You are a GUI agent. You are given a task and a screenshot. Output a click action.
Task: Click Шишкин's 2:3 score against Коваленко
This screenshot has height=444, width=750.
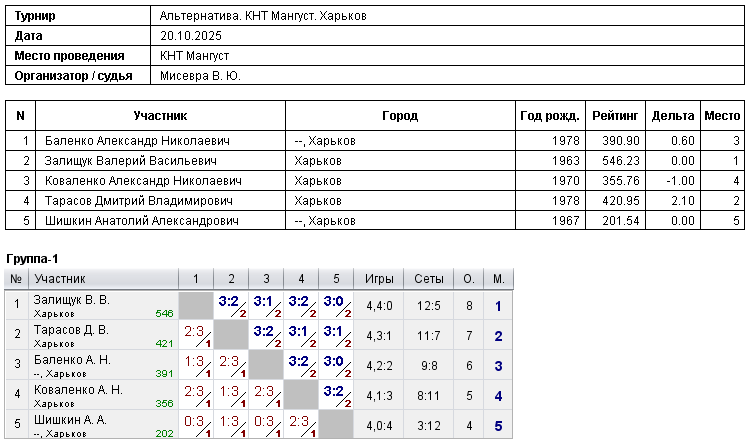point(299,422)
